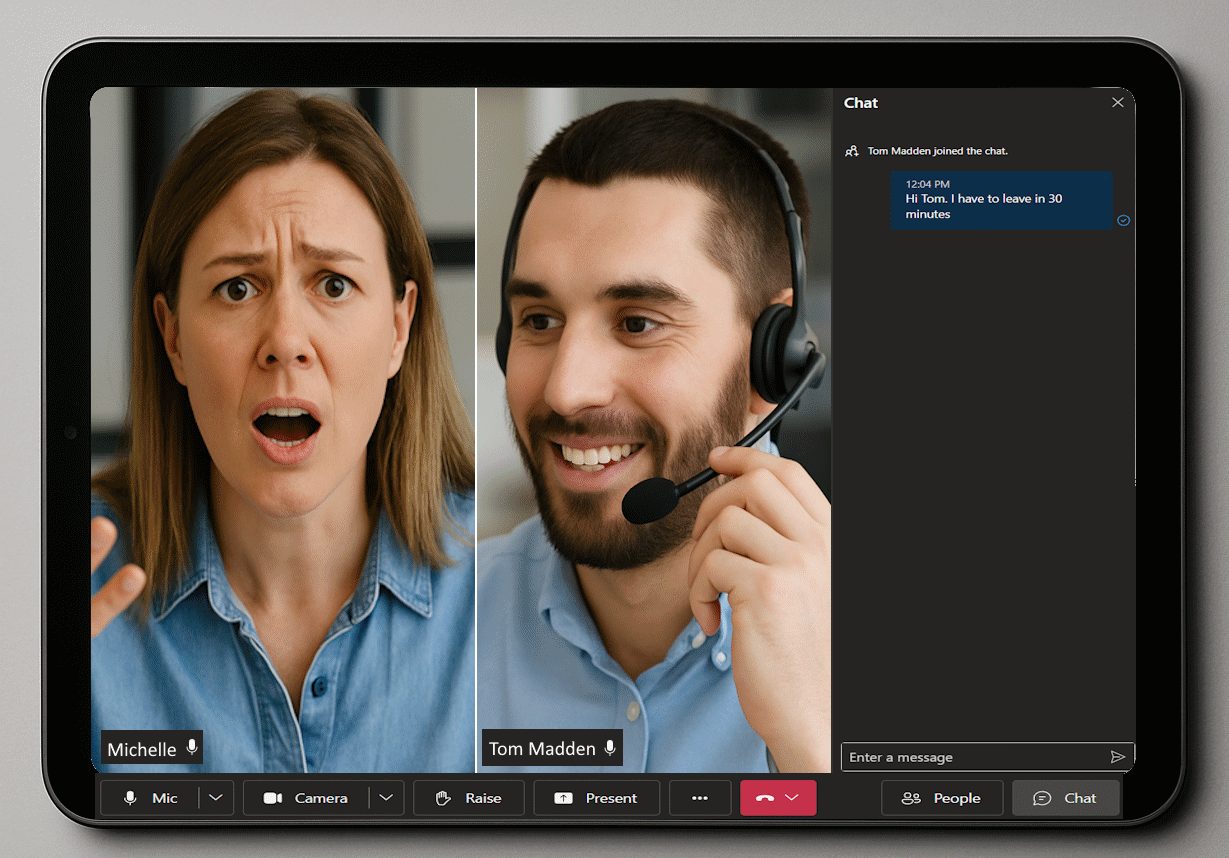Select Tom Madden's video tile
The image size is (1229, 858).
[654, 400]
